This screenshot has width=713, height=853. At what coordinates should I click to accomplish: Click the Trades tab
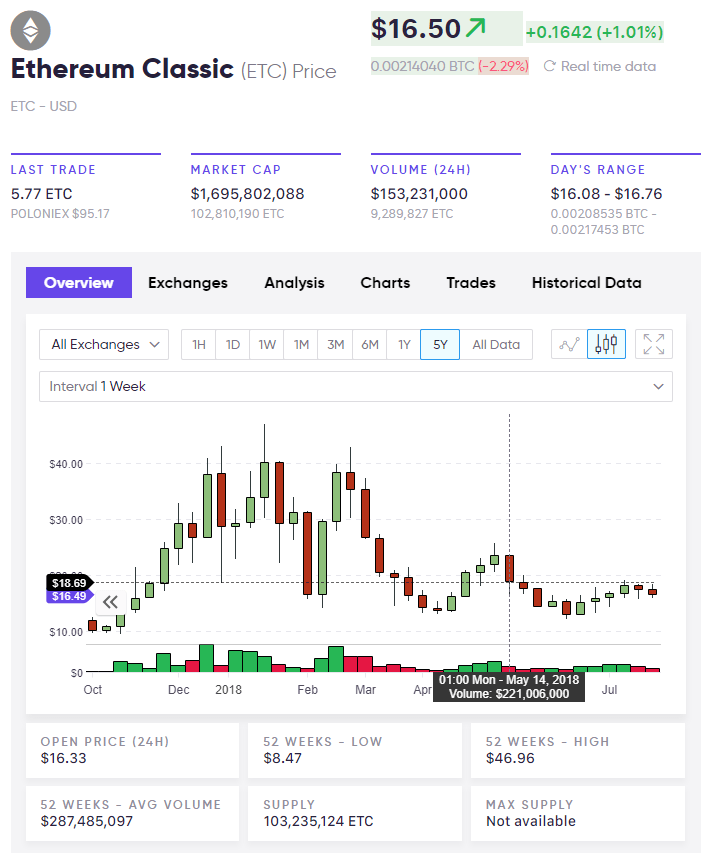[471, 283]
